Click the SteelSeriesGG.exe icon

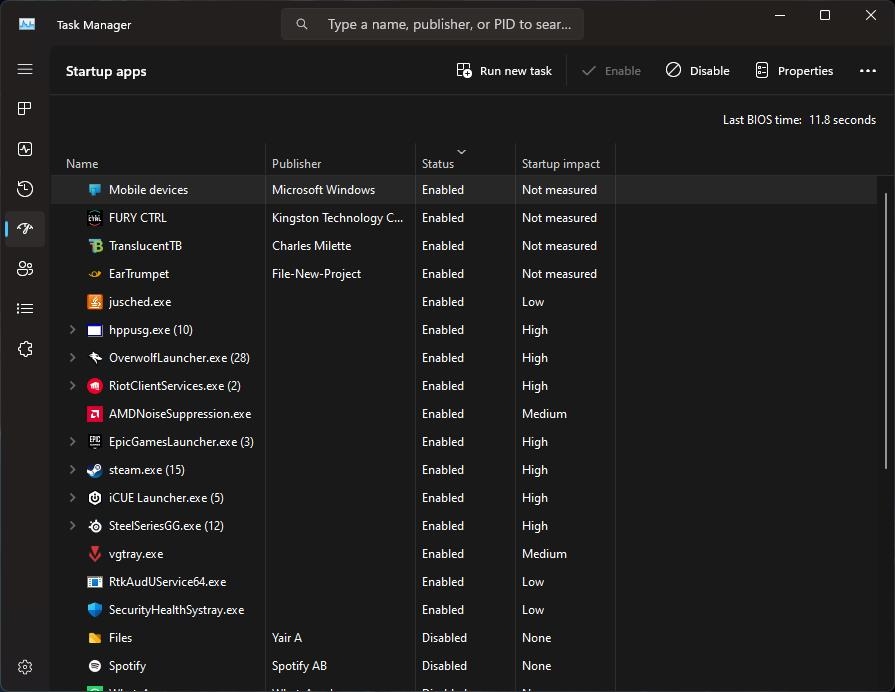coord(95,526)
